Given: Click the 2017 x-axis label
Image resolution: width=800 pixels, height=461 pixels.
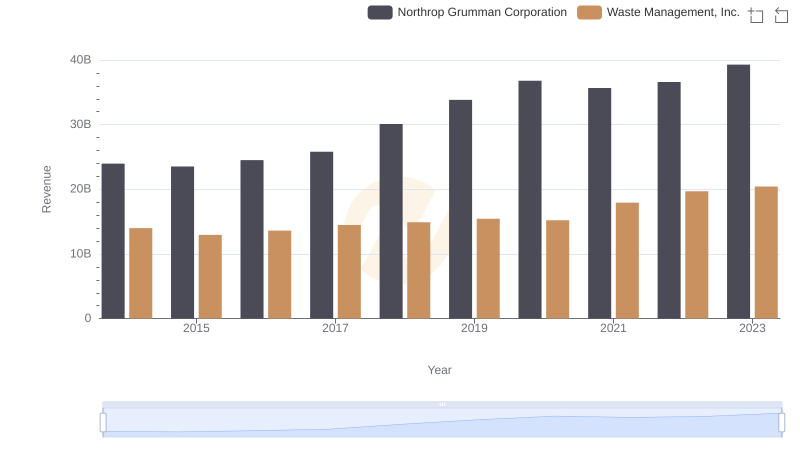Looking at the screenshot, I should tap(335, 328).
